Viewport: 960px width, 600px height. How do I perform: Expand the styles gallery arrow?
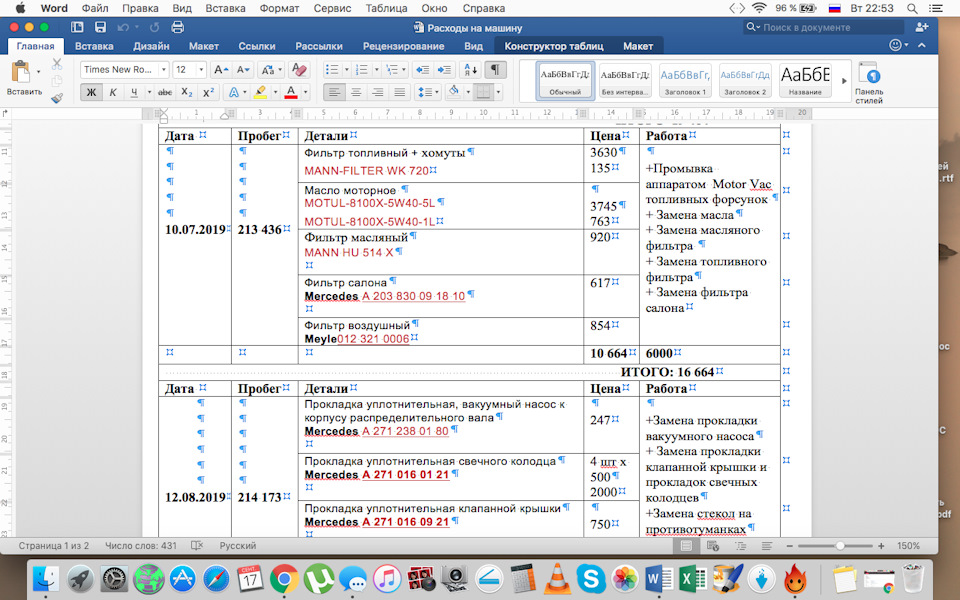click(843, 80)
